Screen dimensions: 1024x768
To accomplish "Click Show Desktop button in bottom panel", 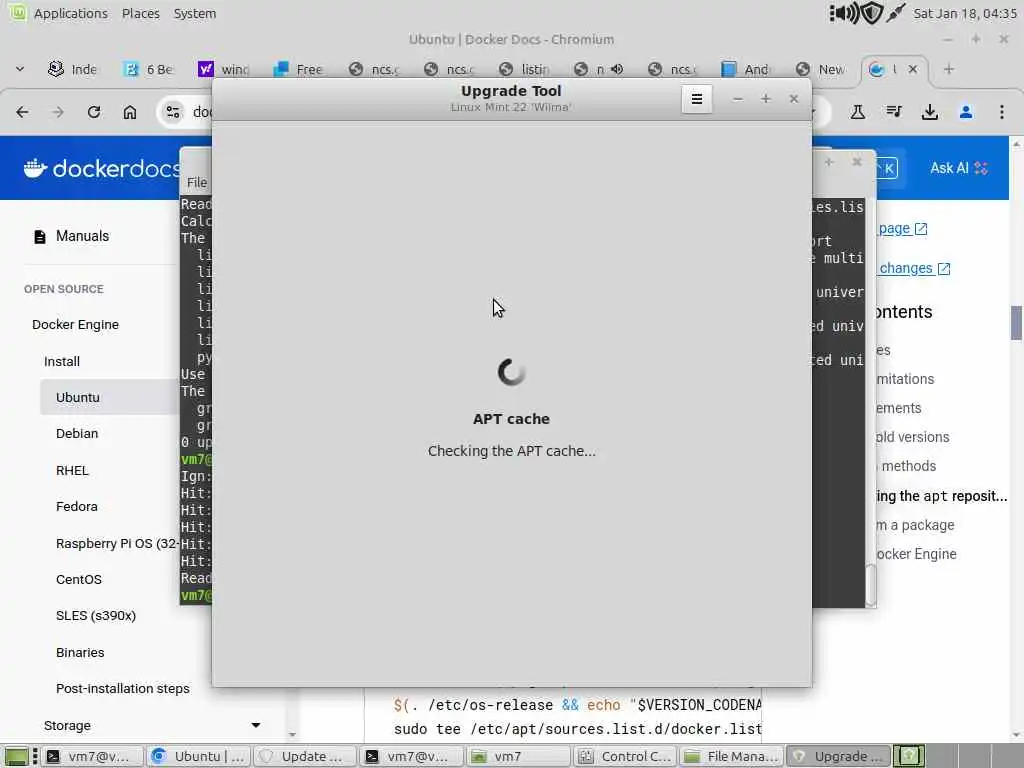I will (16, 756).
